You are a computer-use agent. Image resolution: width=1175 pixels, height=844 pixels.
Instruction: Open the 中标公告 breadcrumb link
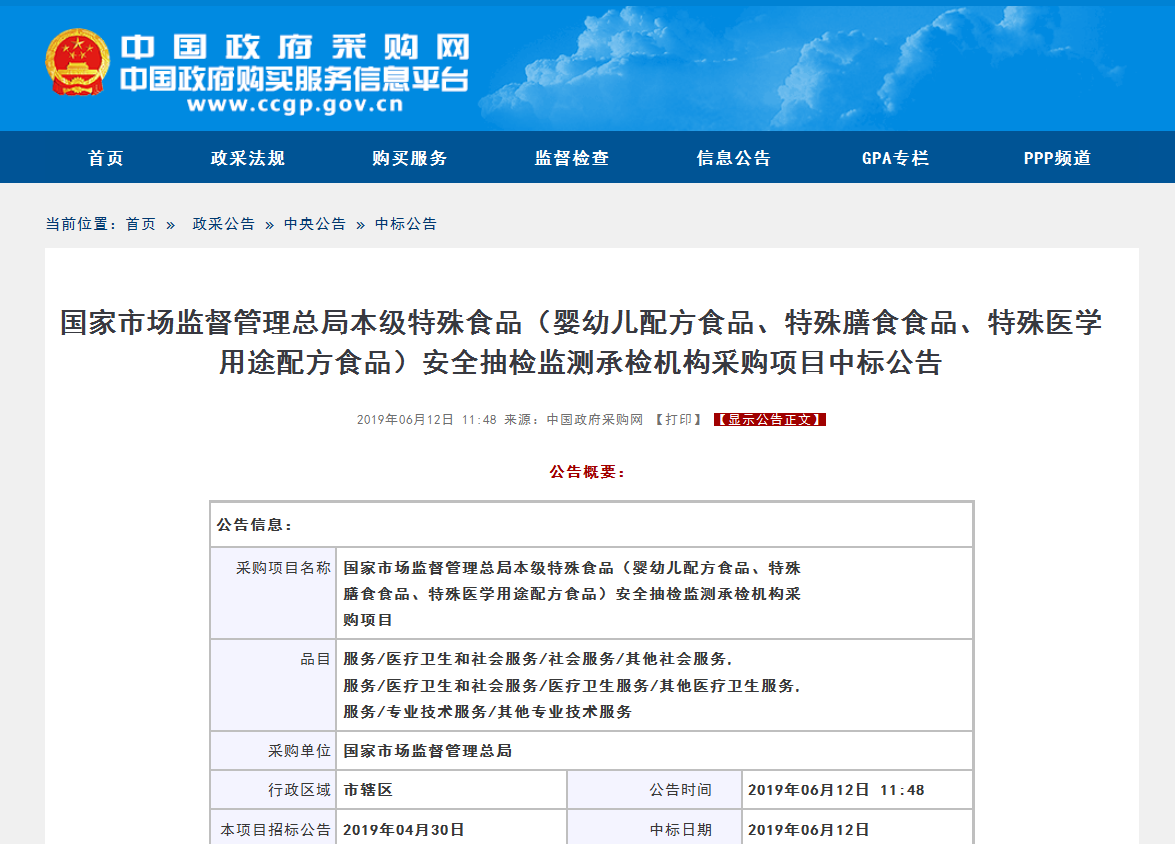coord(405,224)
